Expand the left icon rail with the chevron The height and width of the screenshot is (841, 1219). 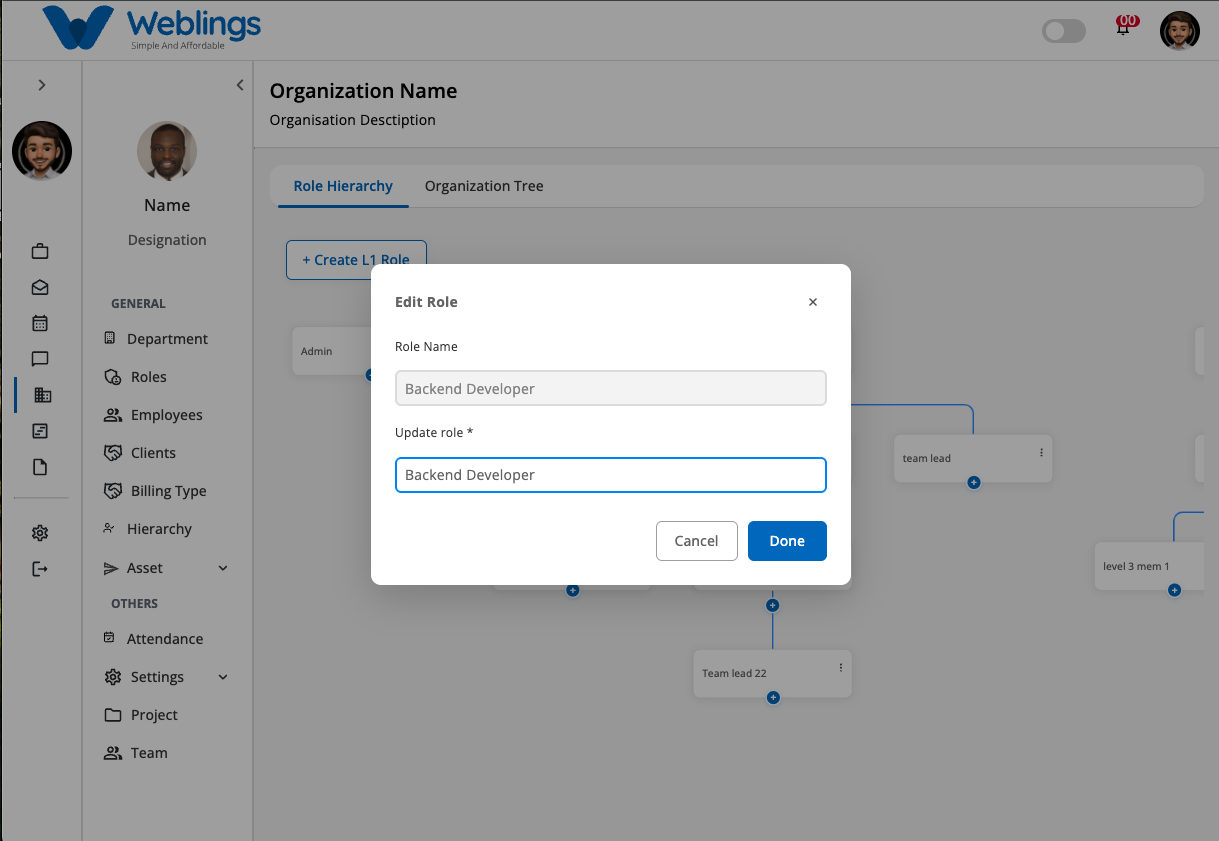coord(41,85)
